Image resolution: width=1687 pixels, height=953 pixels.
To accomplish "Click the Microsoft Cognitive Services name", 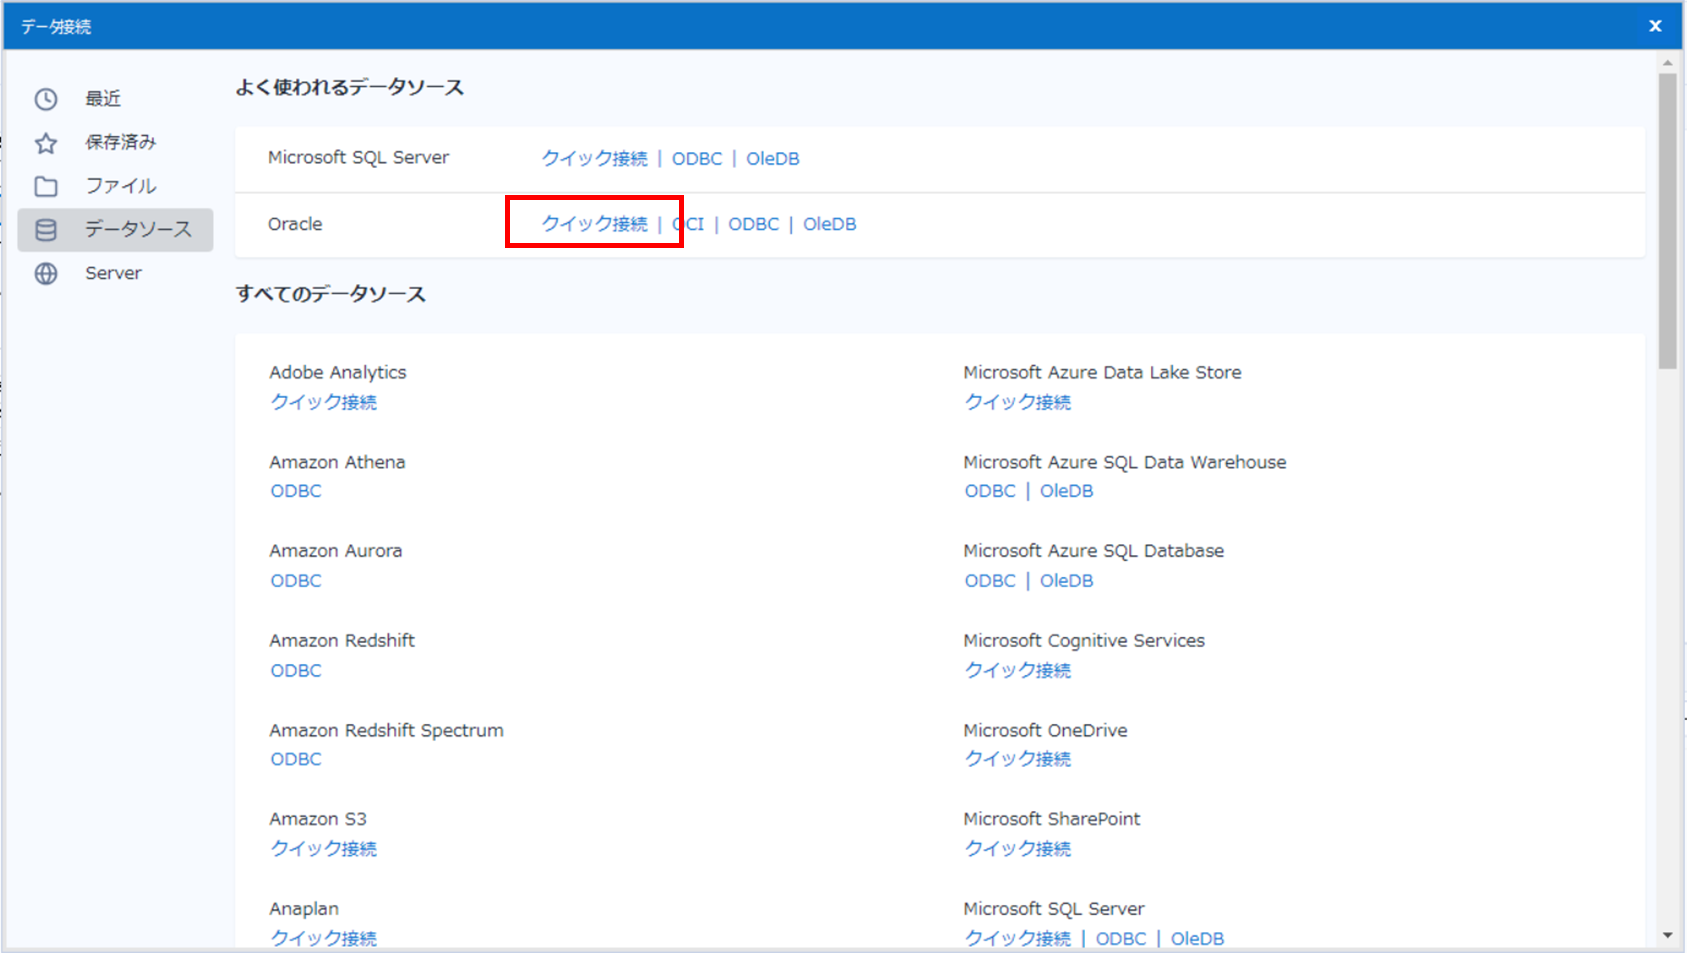I will (1084, 641).
